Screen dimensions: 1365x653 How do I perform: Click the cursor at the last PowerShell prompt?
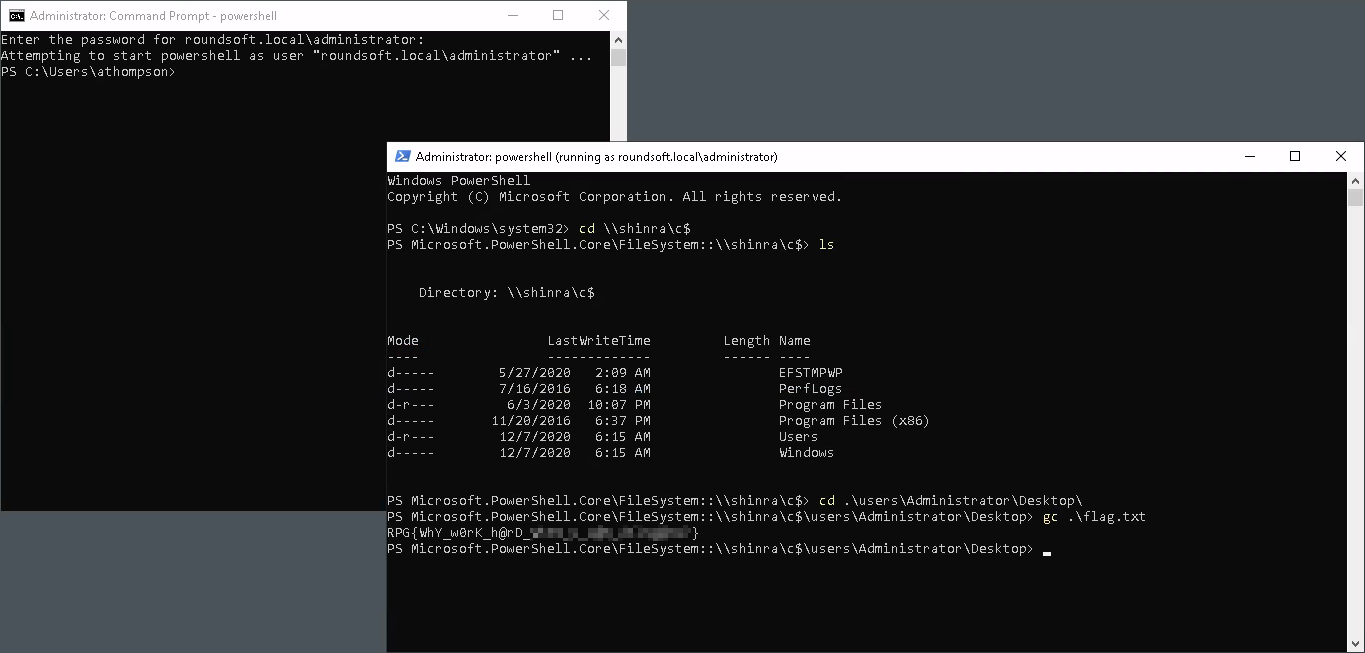click(1047, 549)
